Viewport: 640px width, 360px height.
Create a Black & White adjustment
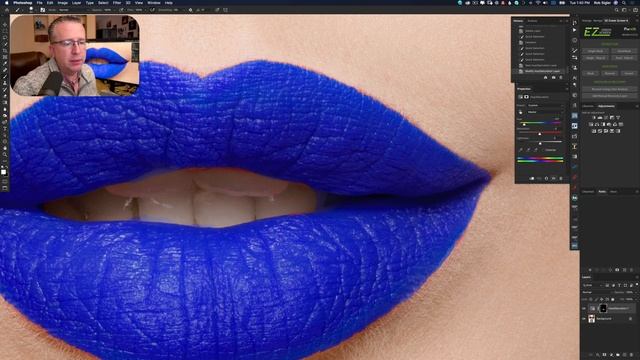point(603,124)
